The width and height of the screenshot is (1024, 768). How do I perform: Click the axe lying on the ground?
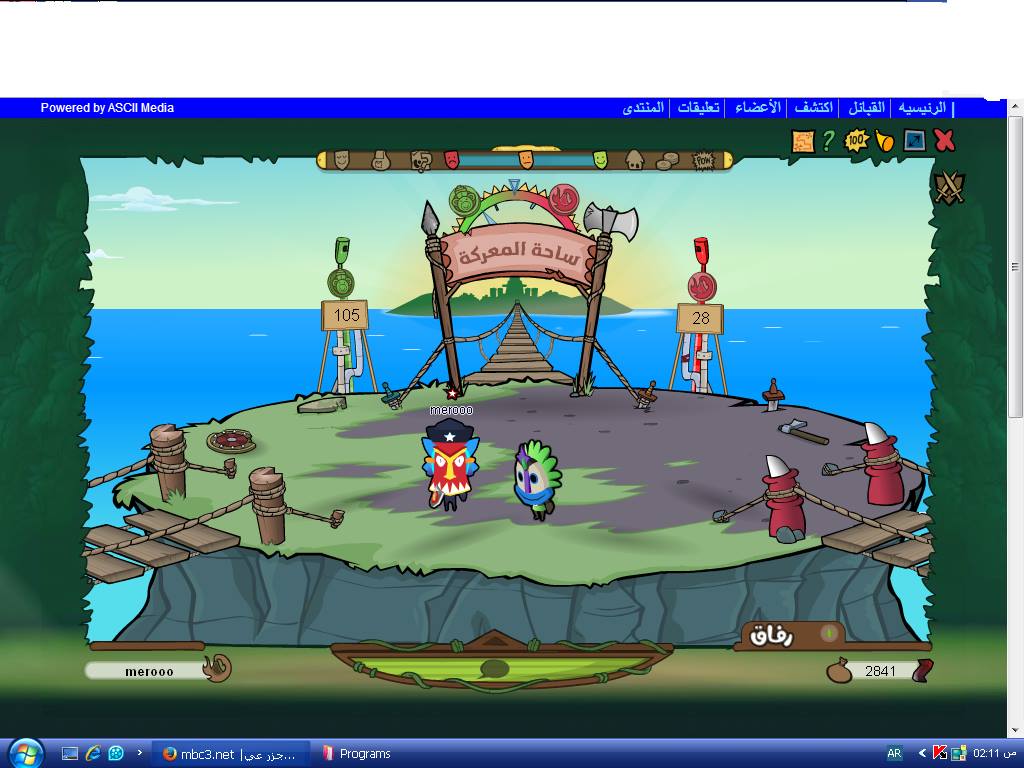click(803, 431)
